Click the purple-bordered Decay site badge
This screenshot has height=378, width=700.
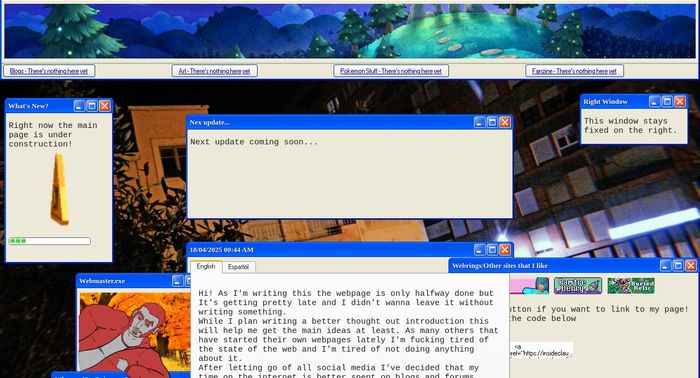[578, 286]
